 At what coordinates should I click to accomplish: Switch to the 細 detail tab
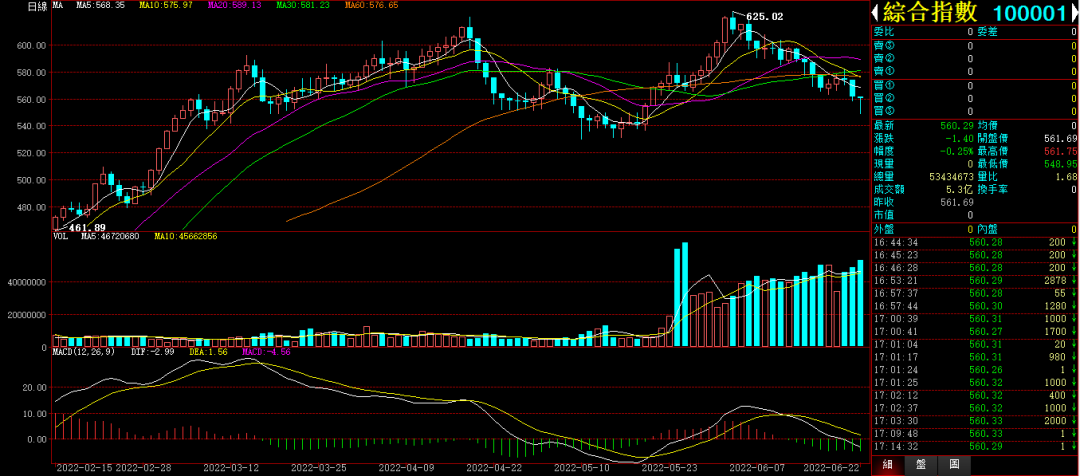889,464
